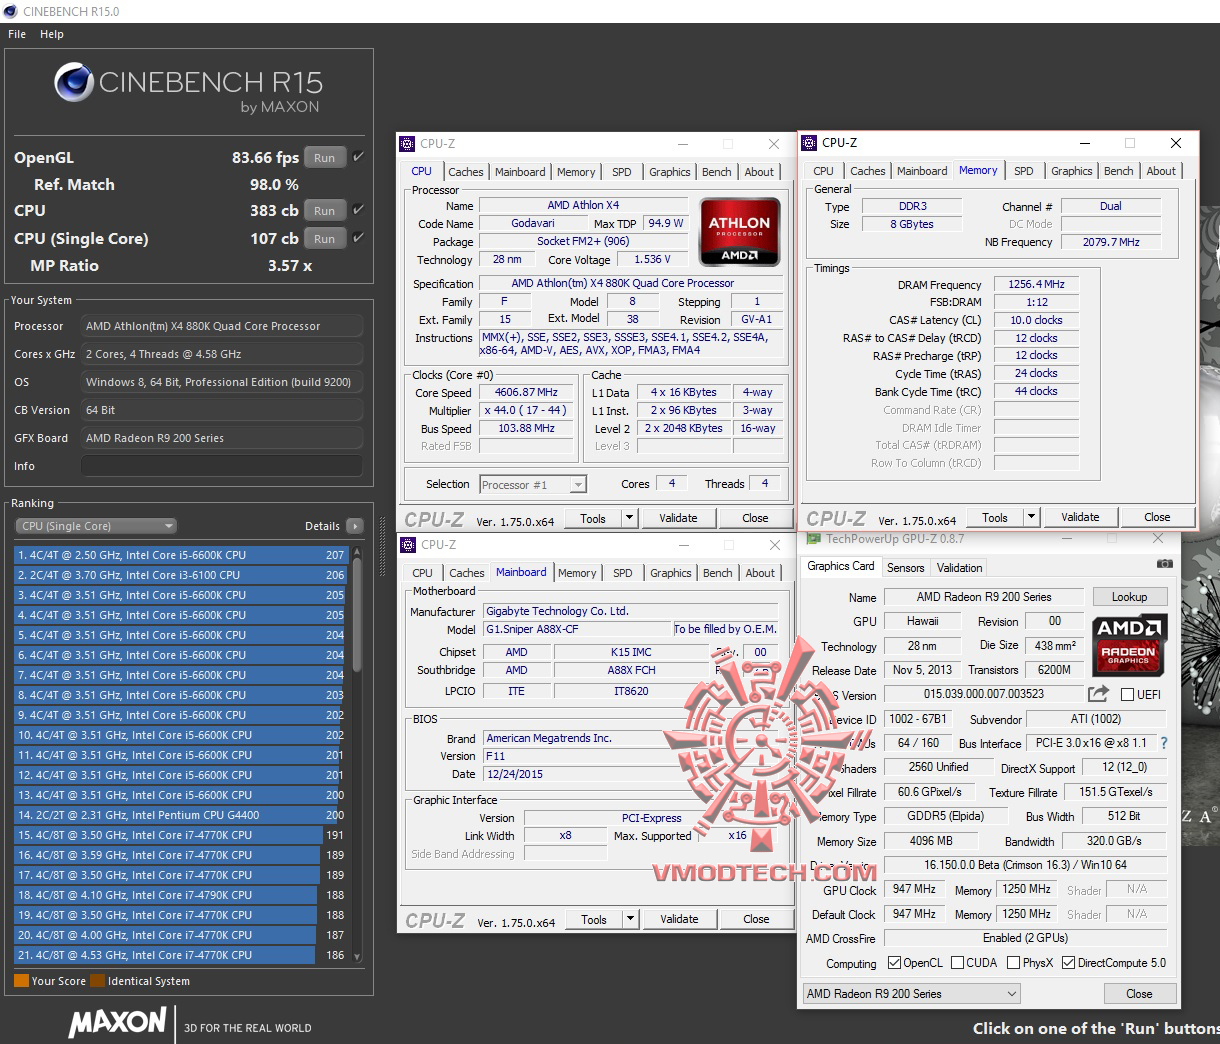
Task: Click the Lookup button in GPU-Z
Action: click(1130, 597)
